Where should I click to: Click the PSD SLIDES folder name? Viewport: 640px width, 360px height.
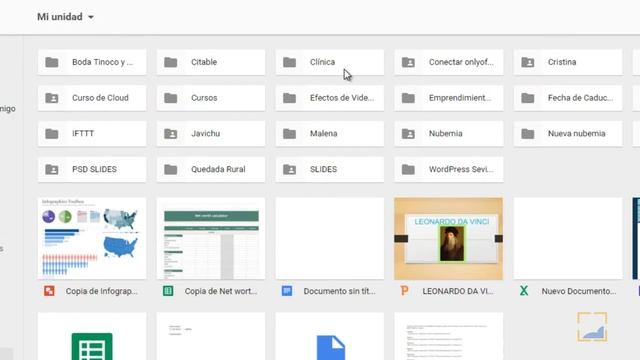94,169
